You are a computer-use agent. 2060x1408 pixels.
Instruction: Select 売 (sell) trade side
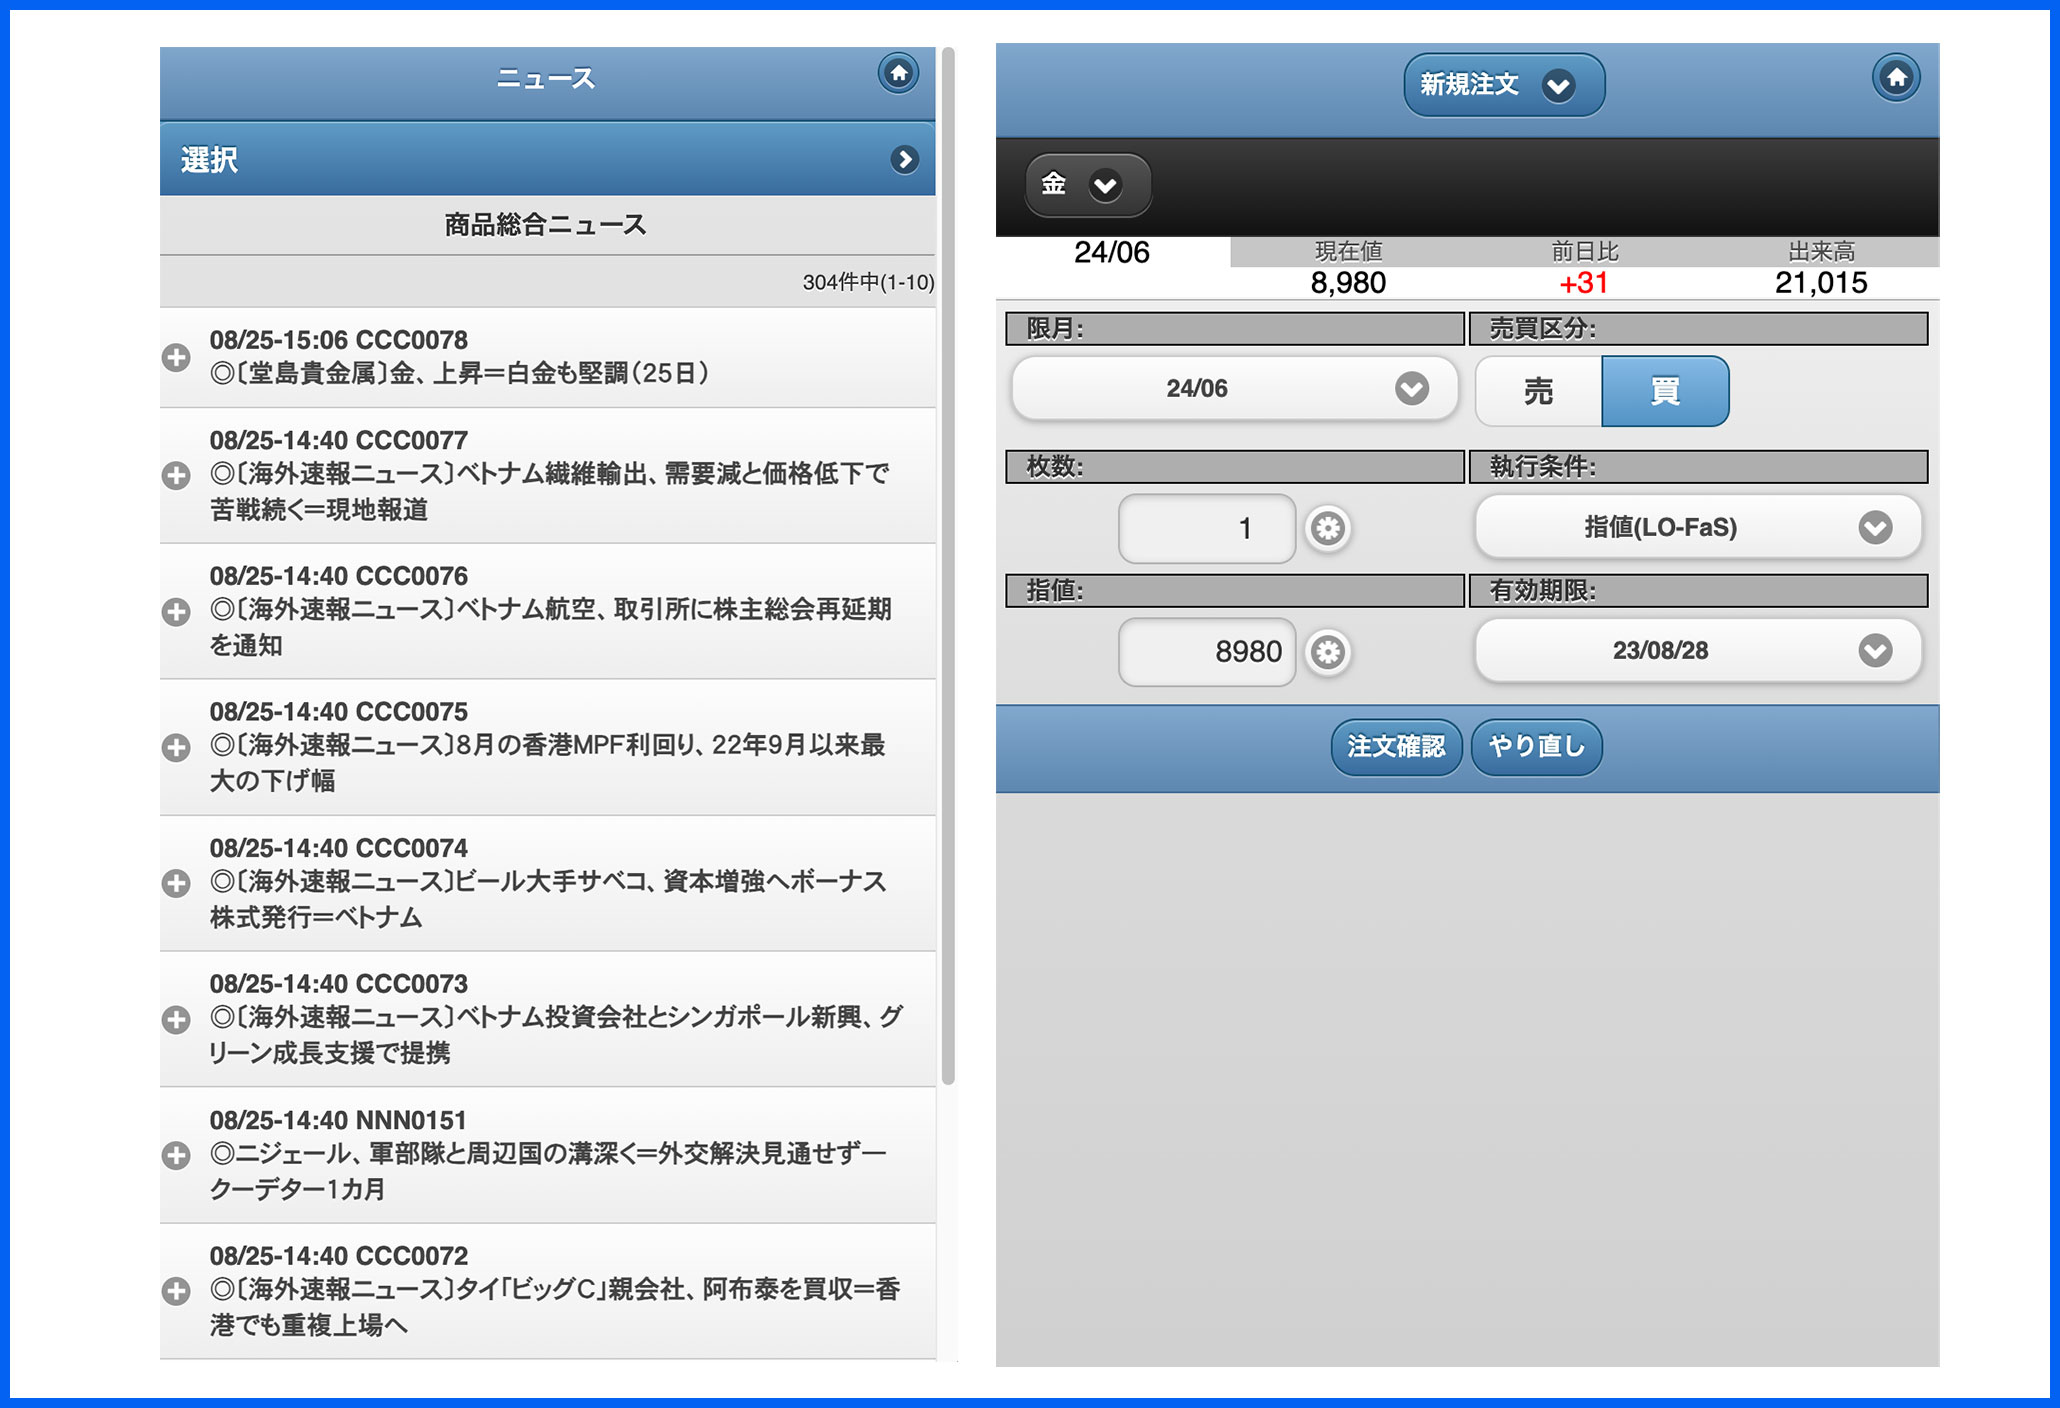click(1538, 391)
